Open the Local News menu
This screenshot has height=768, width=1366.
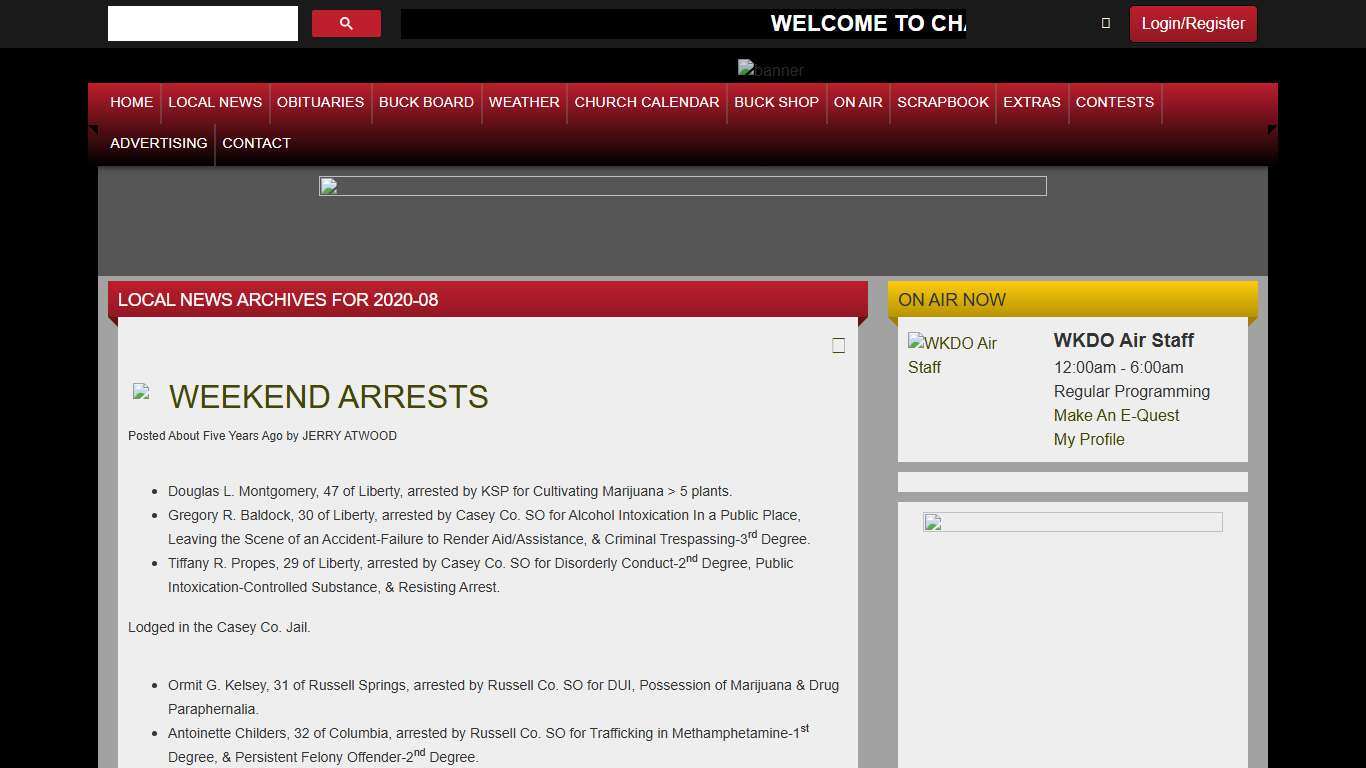click(215, 102)
